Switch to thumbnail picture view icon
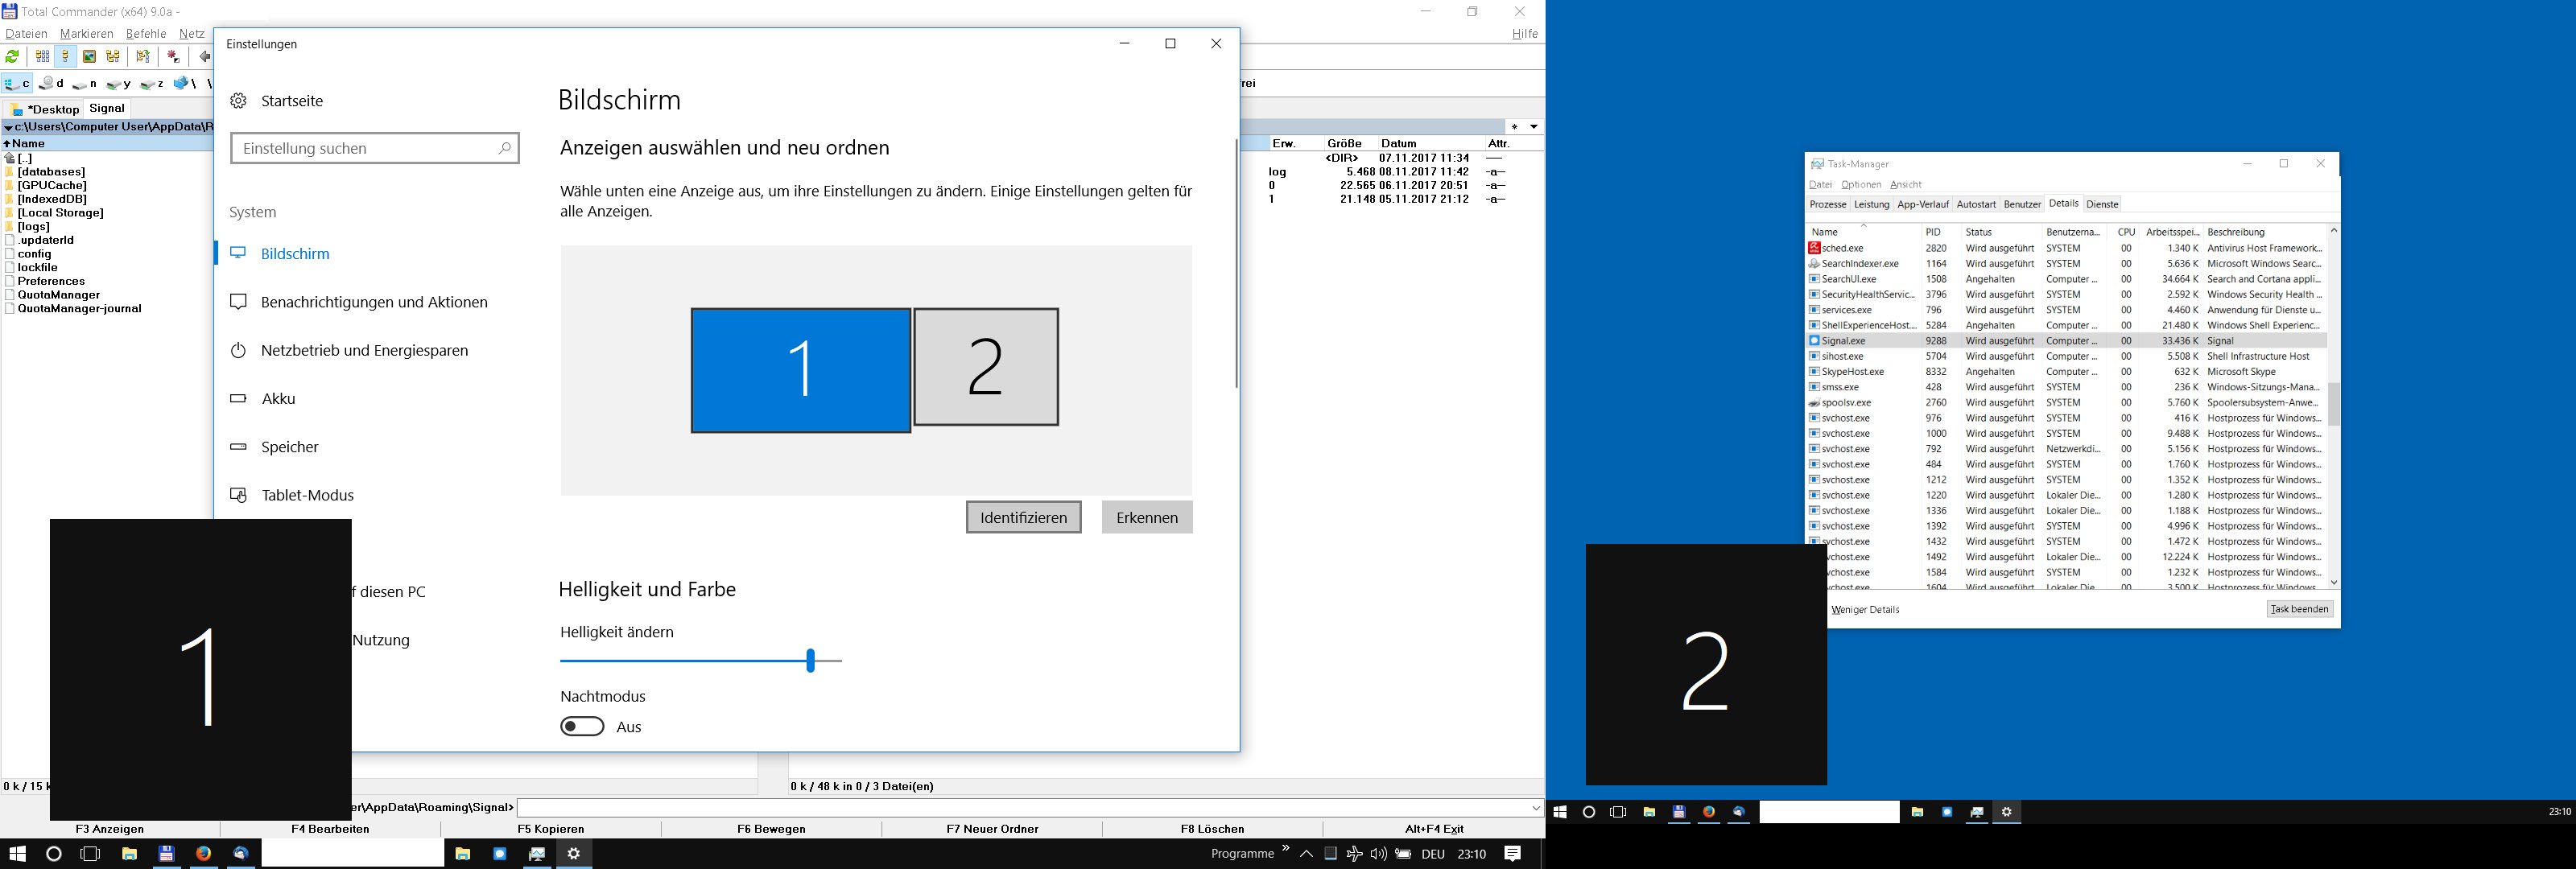2576x869 pixels. [x=89, y=57]
